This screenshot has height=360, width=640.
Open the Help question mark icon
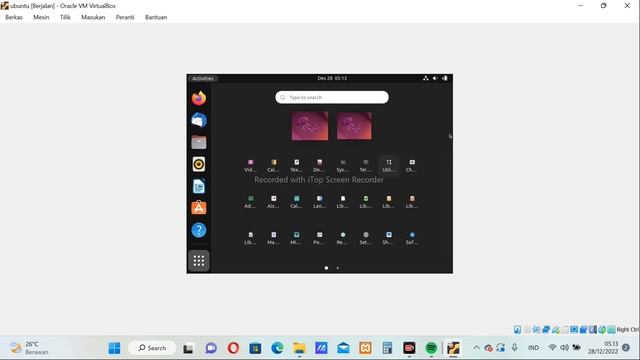(x=199, y=230)
